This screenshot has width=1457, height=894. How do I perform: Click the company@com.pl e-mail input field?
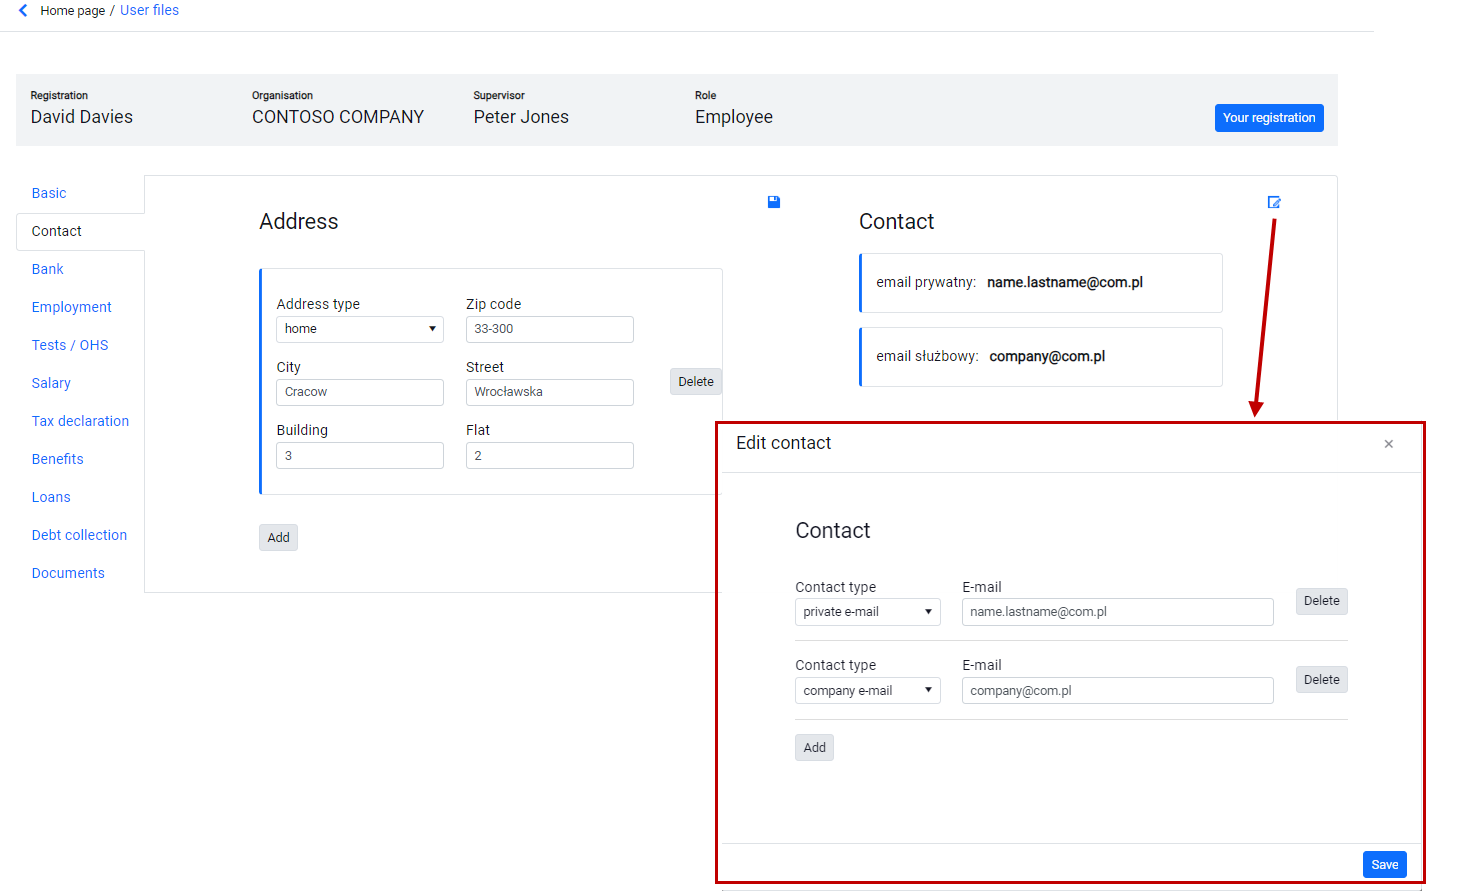pyautogui.click(x=1117, y=691)
